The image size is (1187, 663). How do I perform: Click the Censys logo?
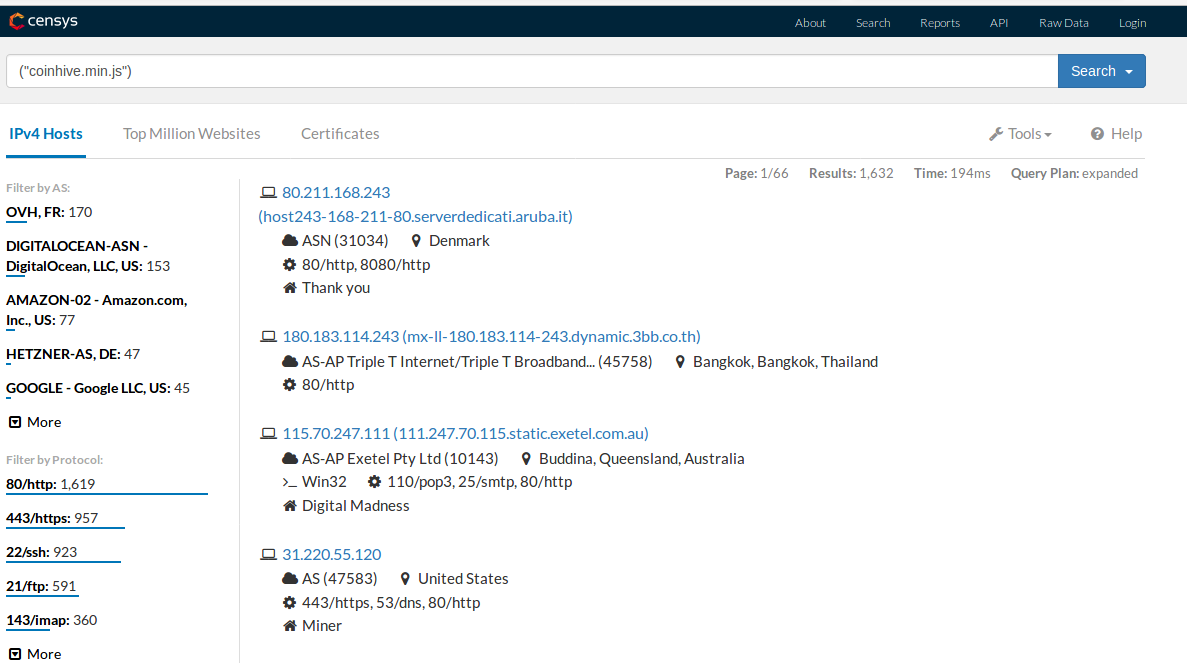tap(43, 21)
